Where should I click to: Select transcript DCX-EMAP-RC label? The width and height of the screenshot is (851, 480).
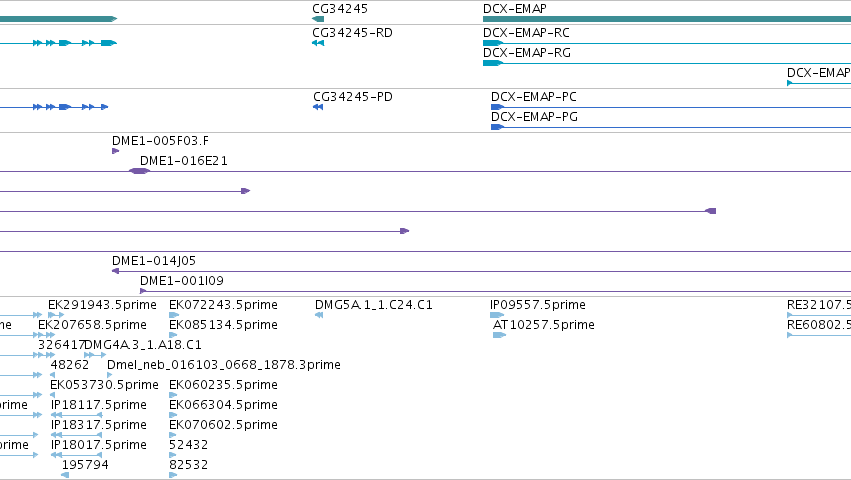point(526,33)
